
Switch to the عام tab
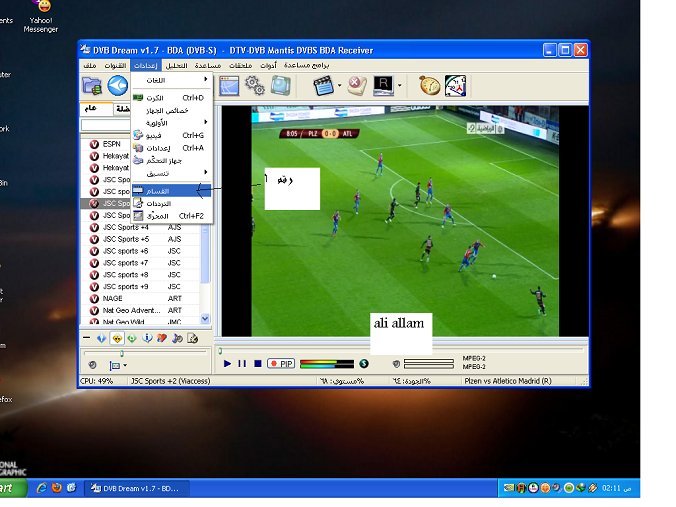click(96, 109)
